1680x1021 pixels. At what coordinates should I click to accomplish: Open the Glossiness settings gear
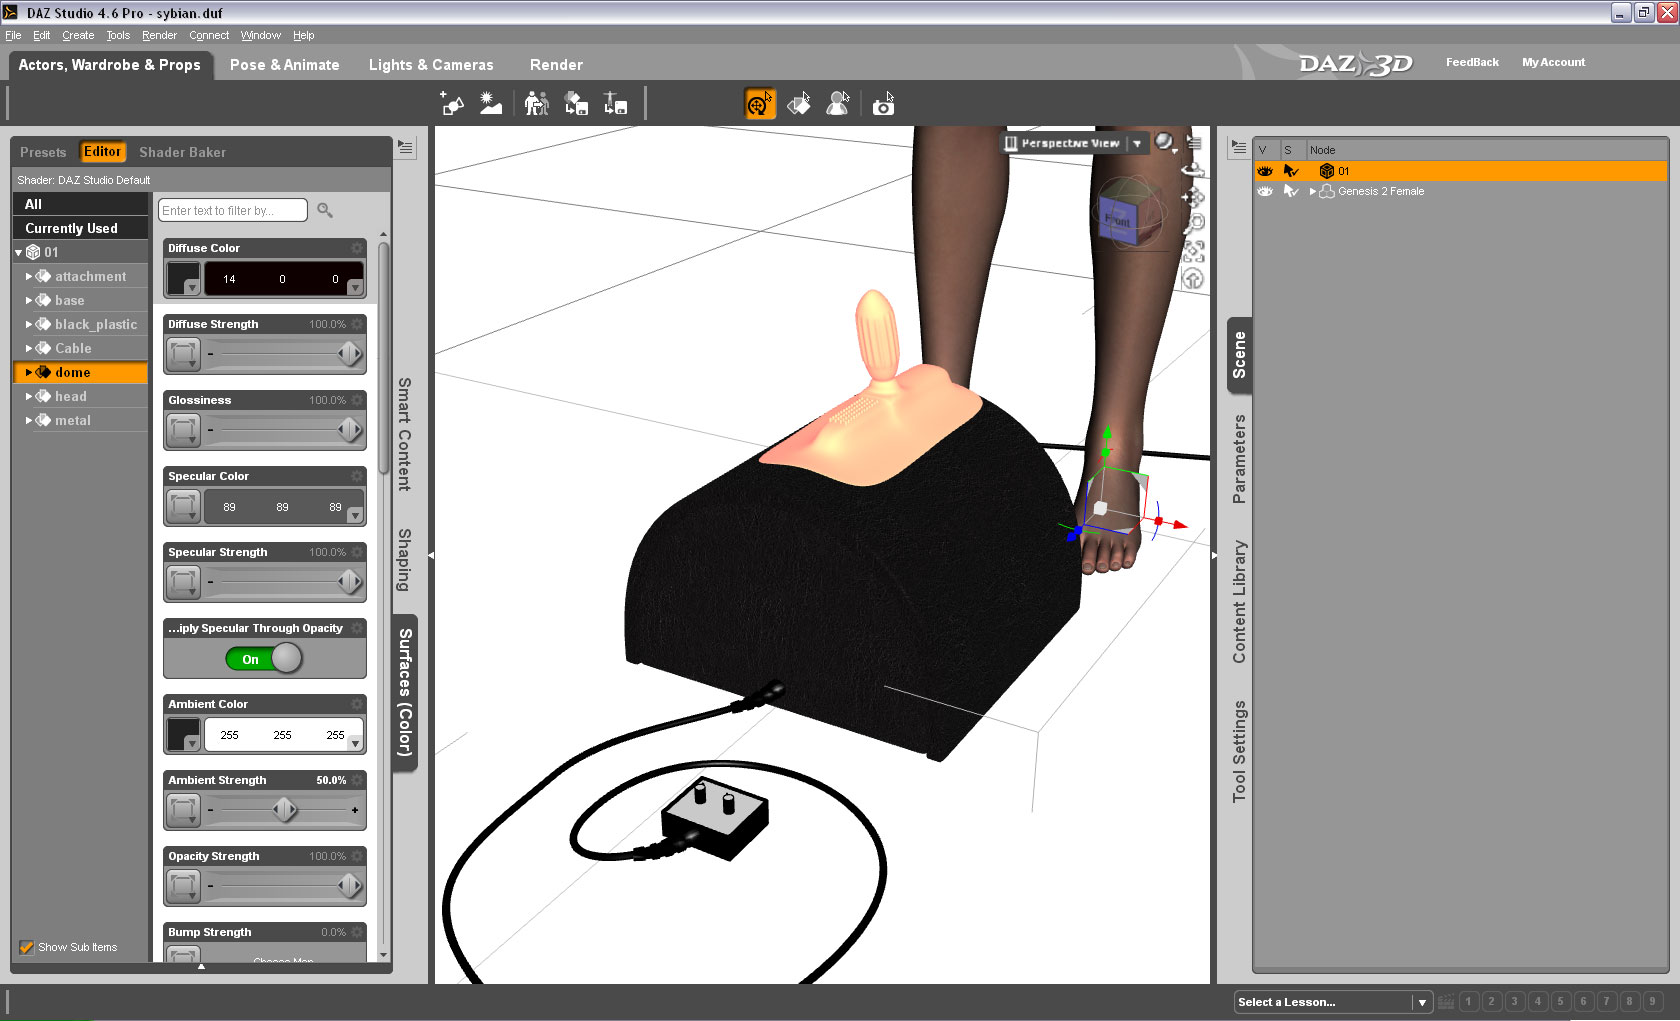click(x=356, y=400)
